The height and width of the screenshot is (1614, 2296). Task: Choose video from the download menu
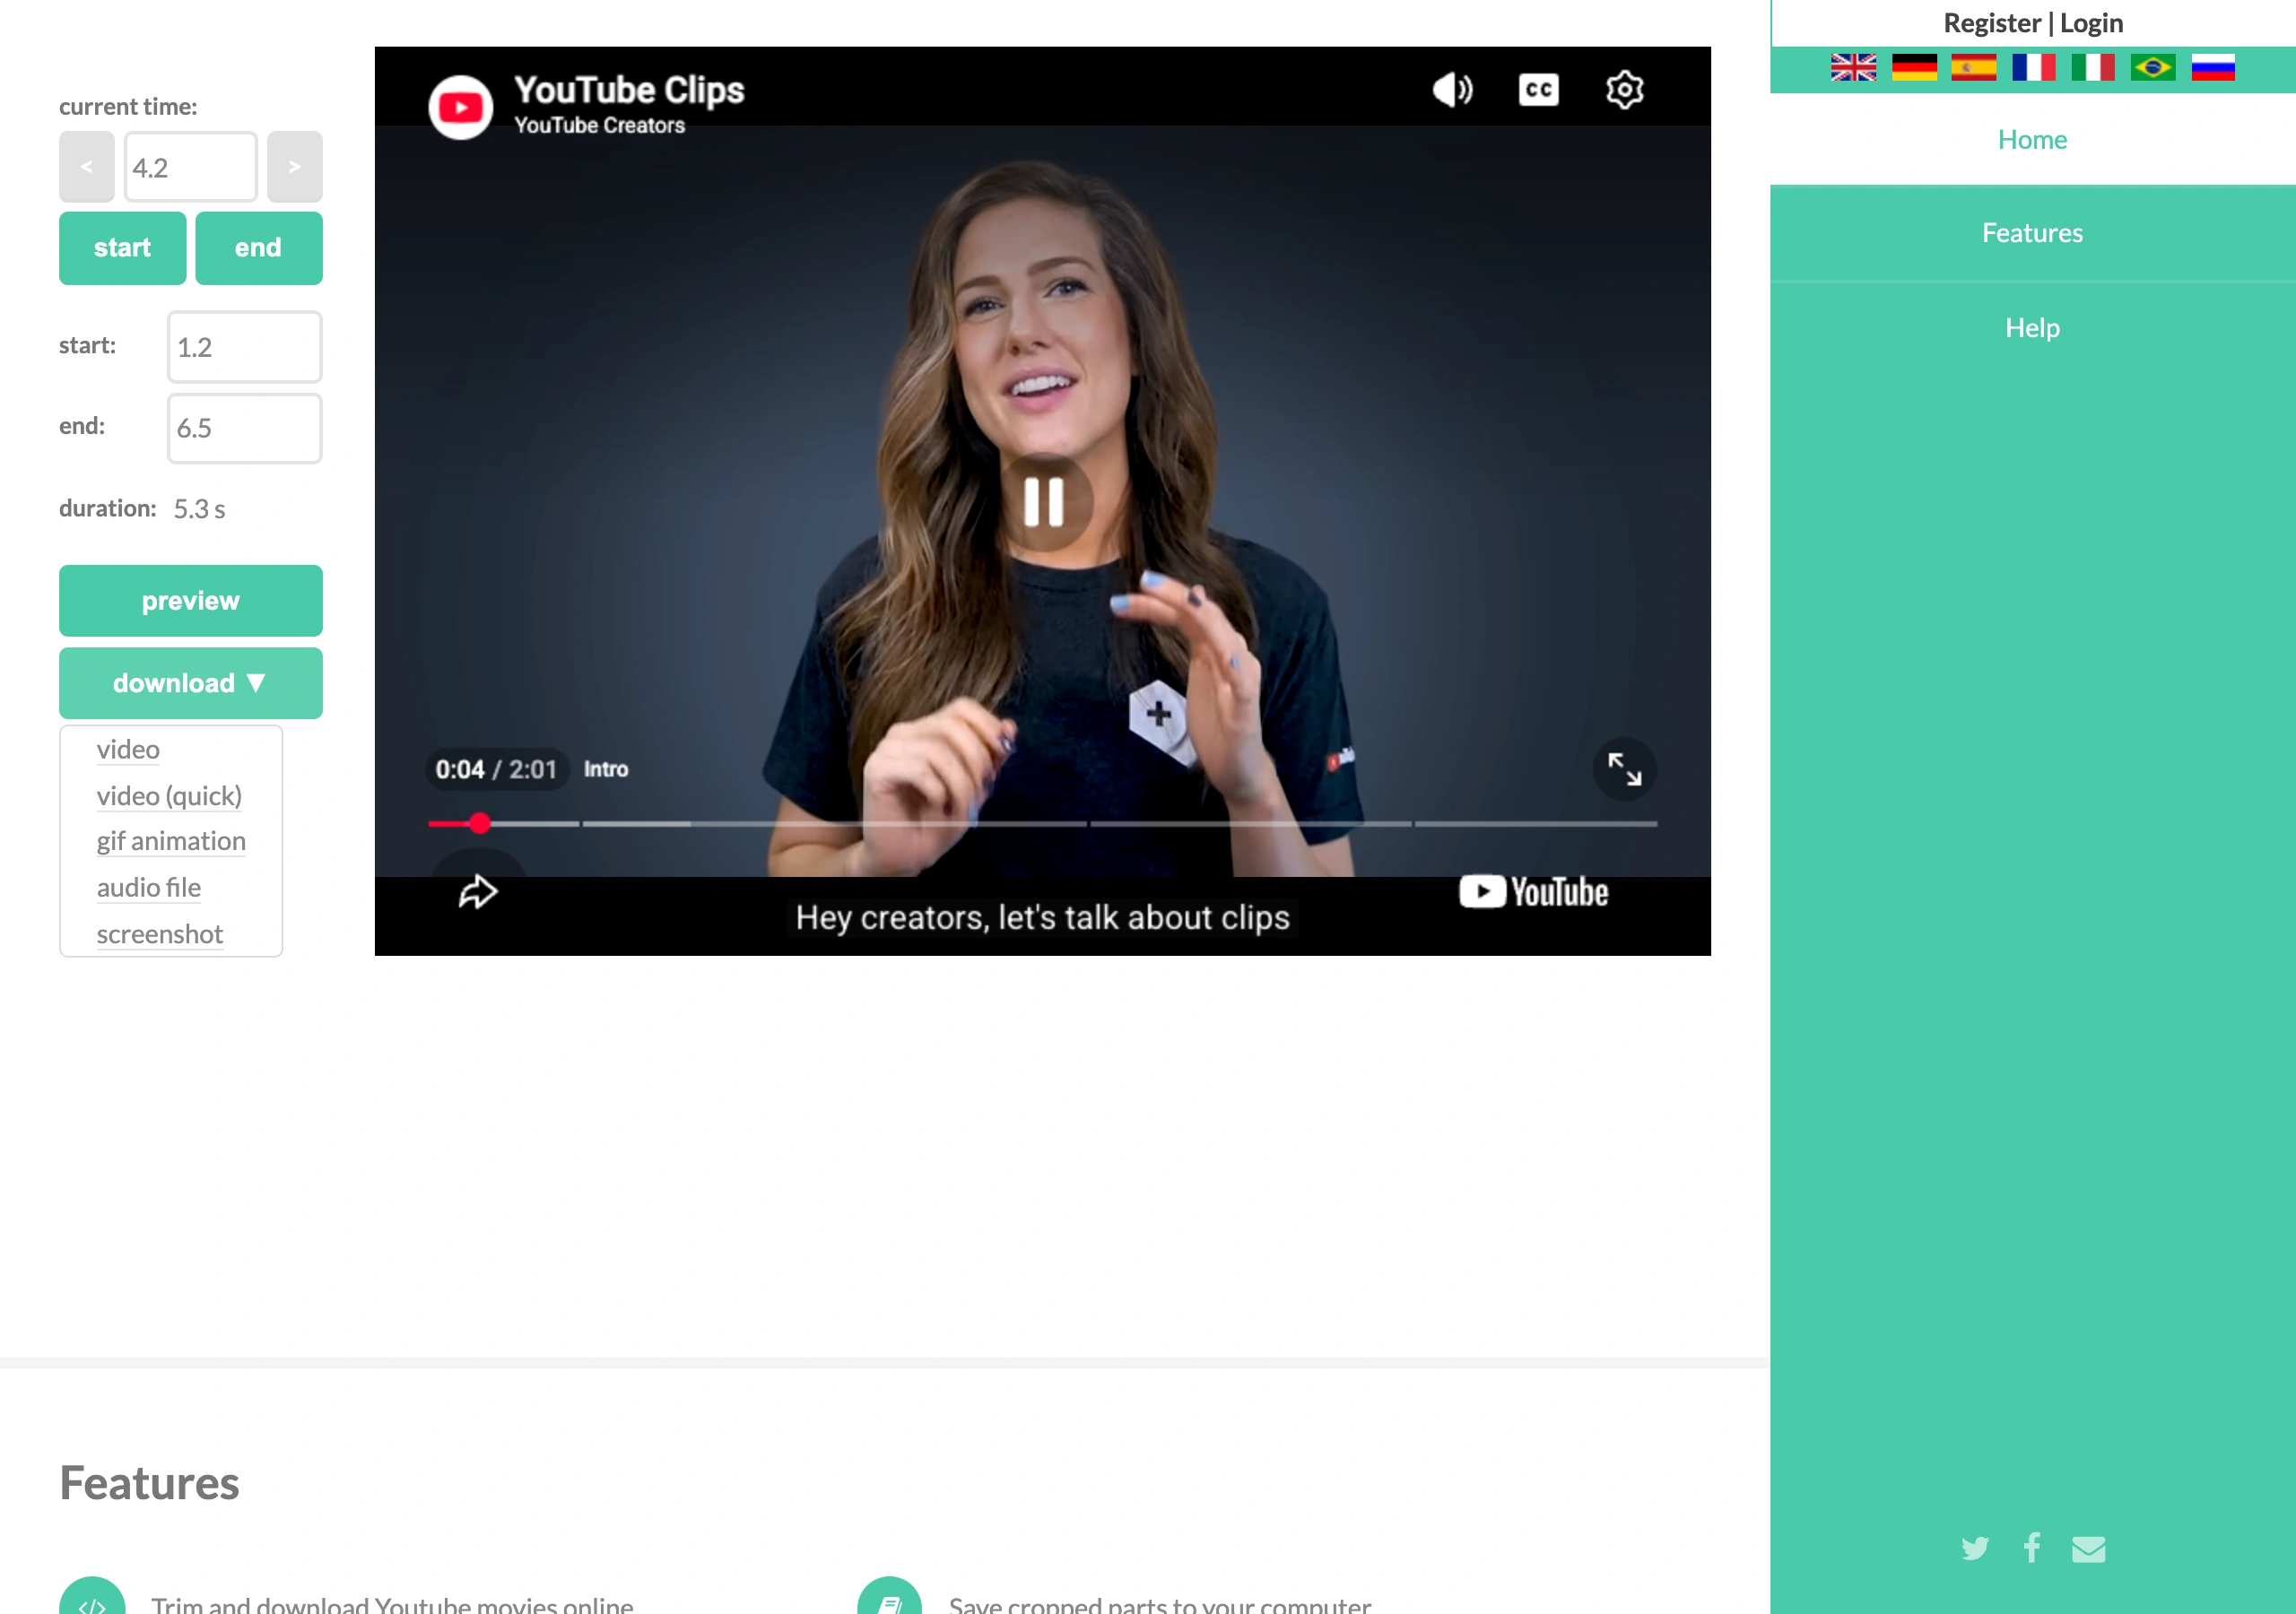(x=128, y=749)
